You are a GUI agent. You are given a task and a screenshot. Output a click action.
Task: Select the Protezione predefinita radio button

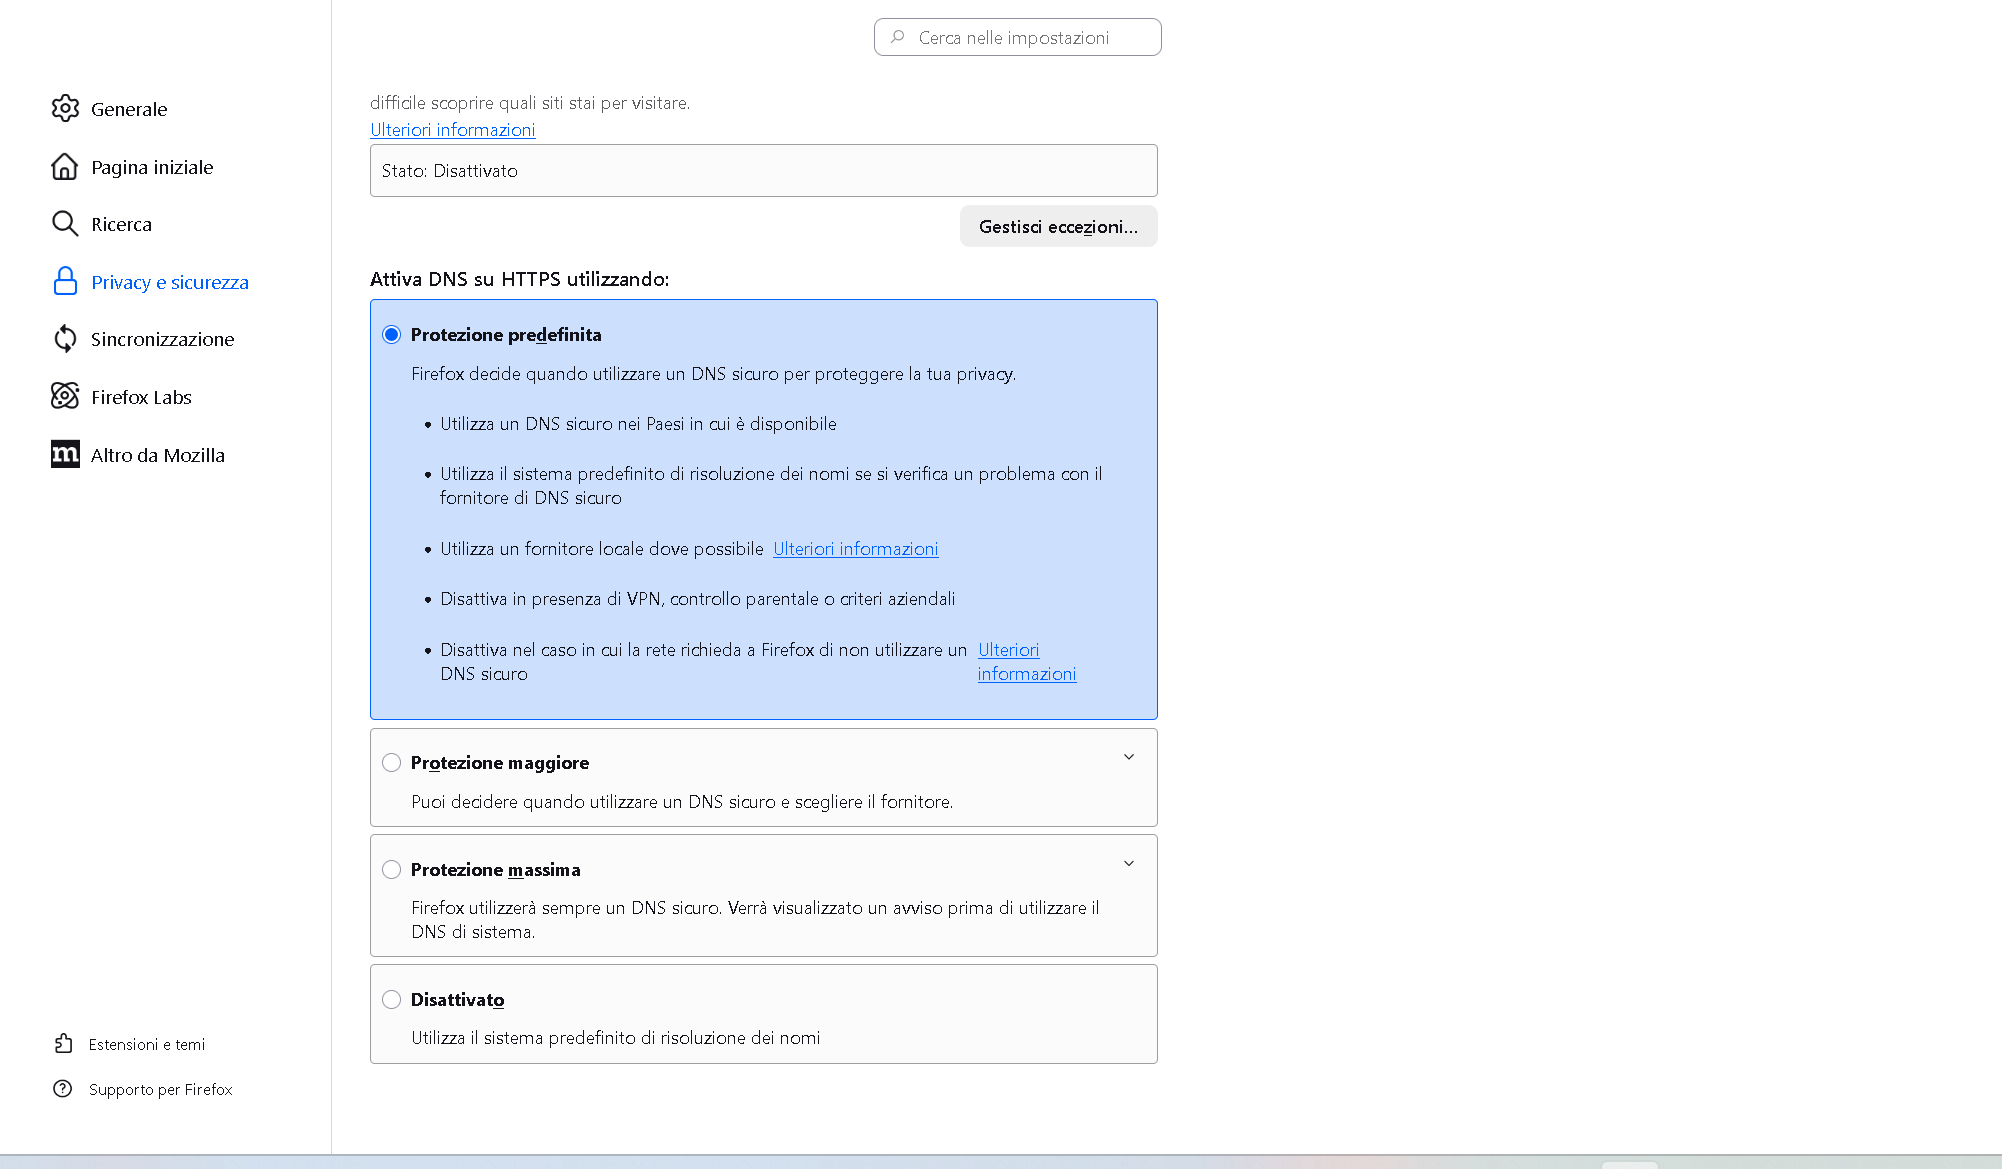coord(392,335)
